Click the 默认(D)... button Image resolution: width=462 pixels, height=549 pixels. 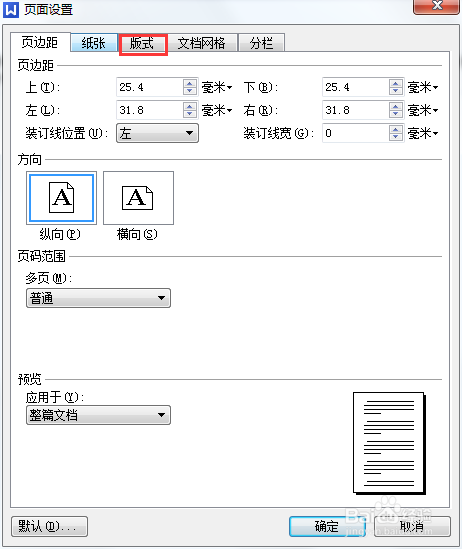pos(49,526)
